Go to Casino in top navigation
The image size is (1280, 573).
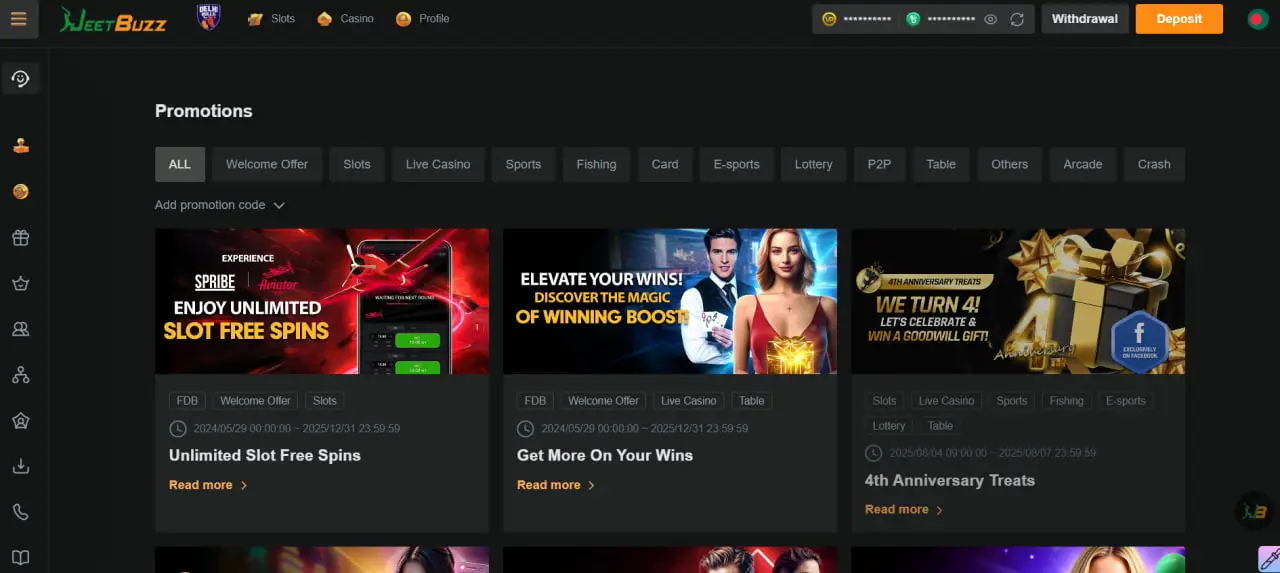click(346, 19)
